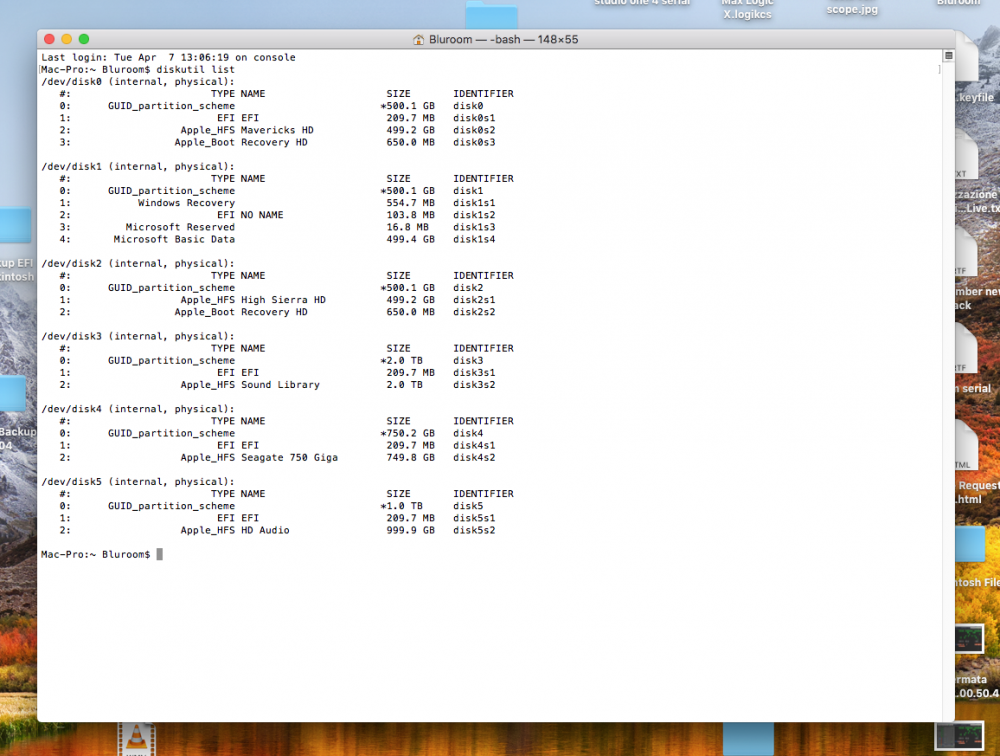Select the 'Mavericks HD' partition name
This screenshot has height=756, width=1000.
point(277,130)
